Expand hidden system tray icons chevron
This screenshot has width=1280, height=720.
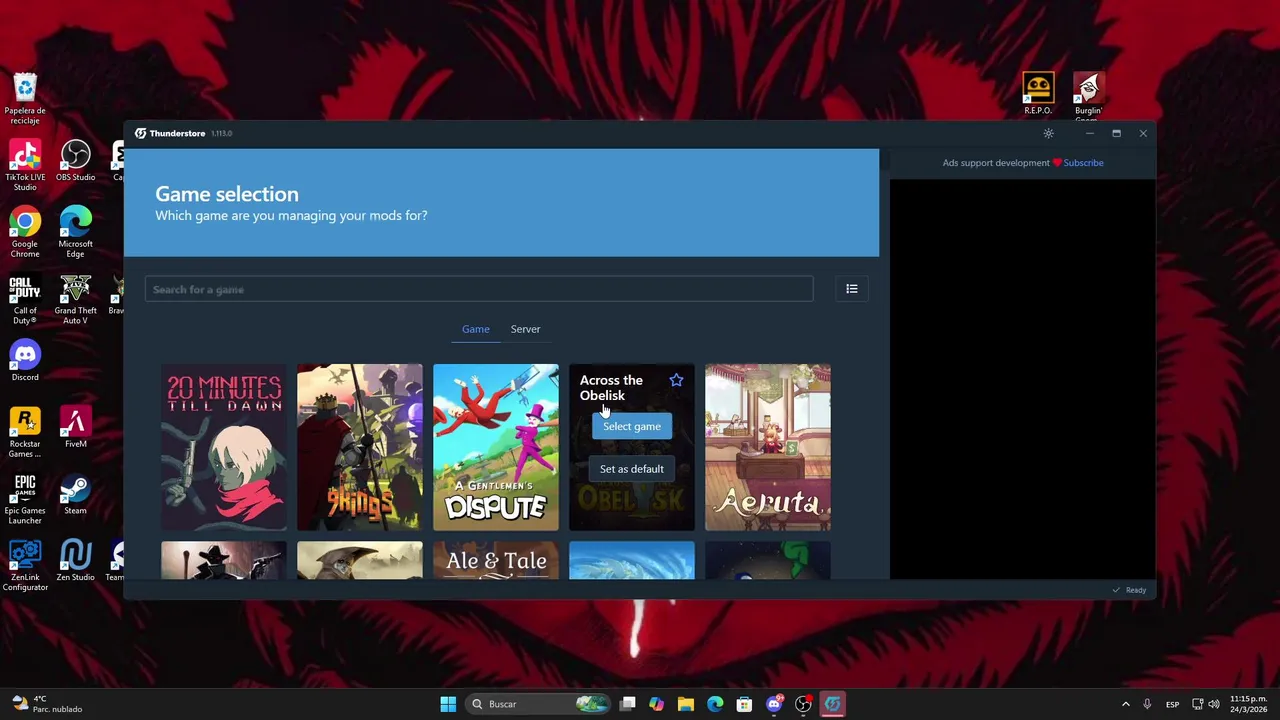(x=1125, y=704)
